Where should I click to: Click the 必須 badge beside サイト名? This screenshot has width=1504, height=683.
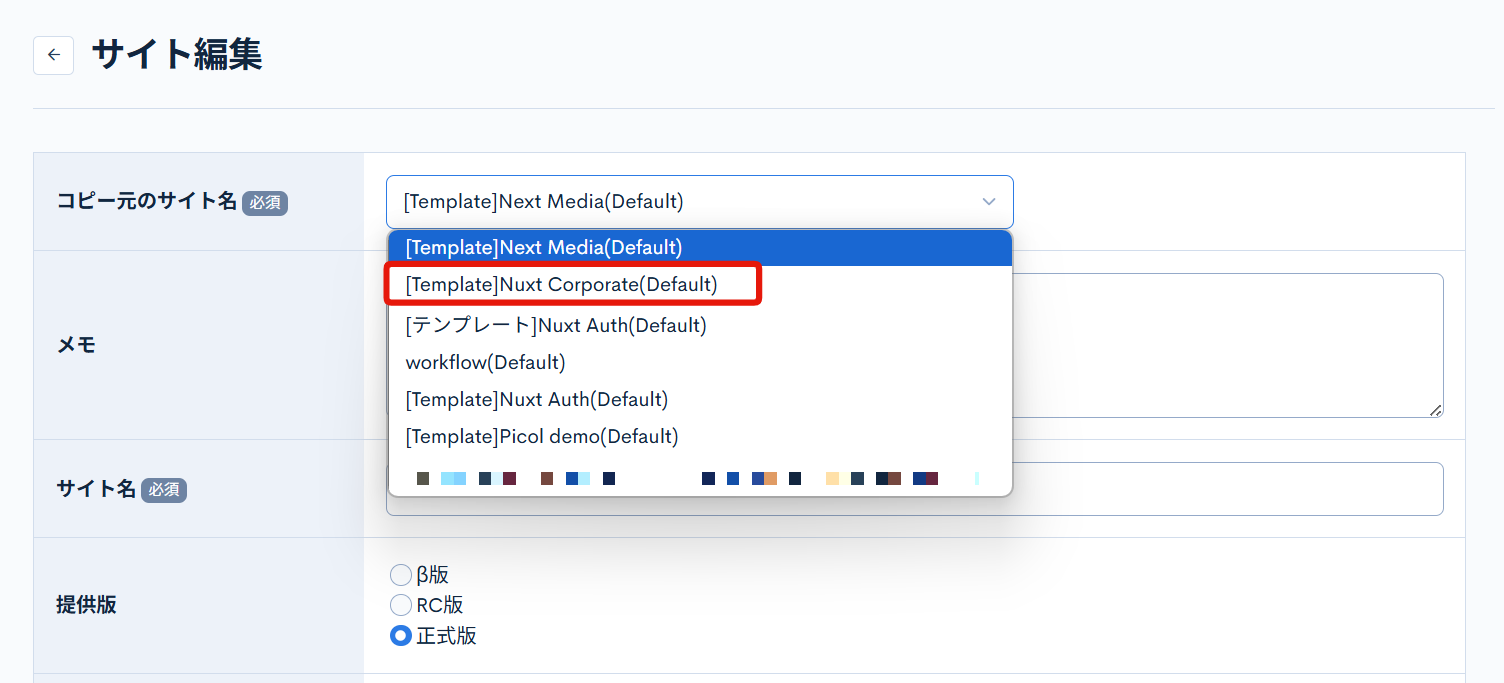tap(164, 490)
